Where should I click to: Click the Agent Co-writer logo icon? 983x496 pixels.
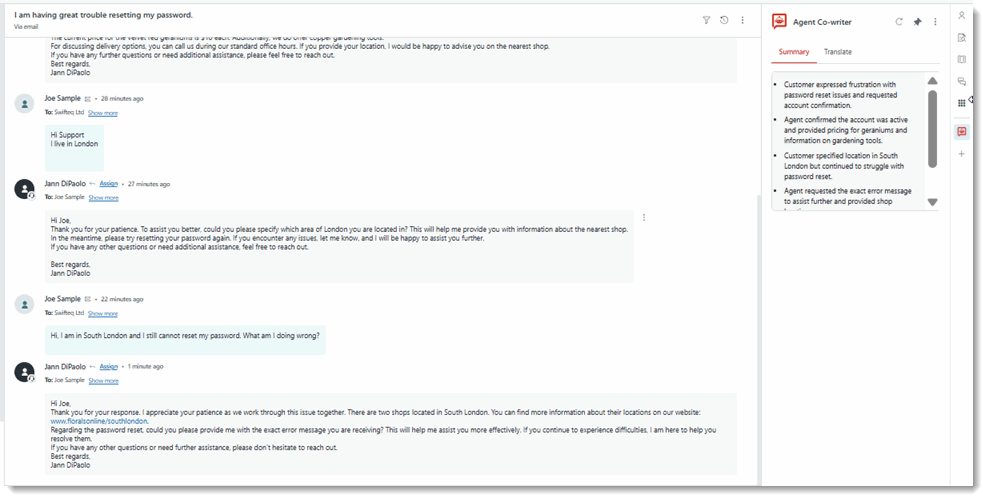tap(779, 21)
